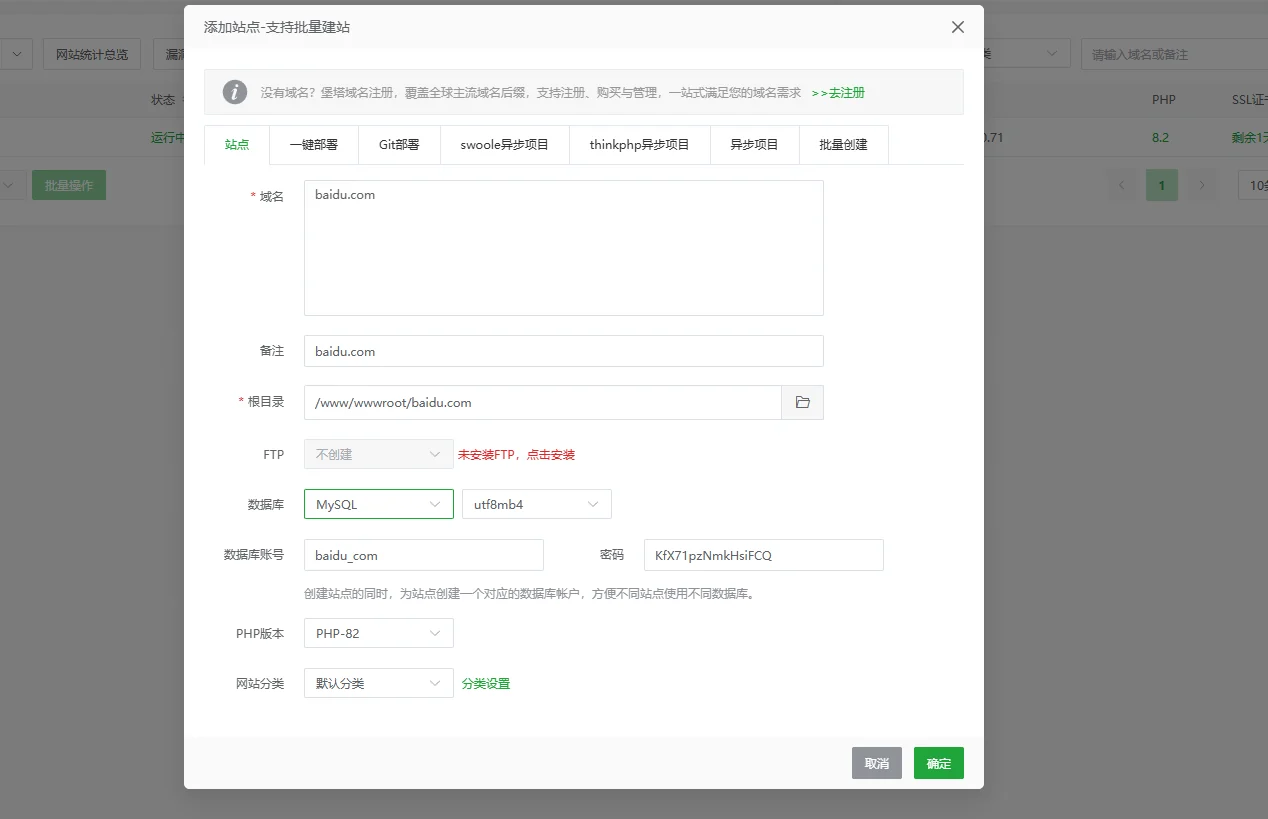Open the PHP-82 version dropdown

[379, 633]
